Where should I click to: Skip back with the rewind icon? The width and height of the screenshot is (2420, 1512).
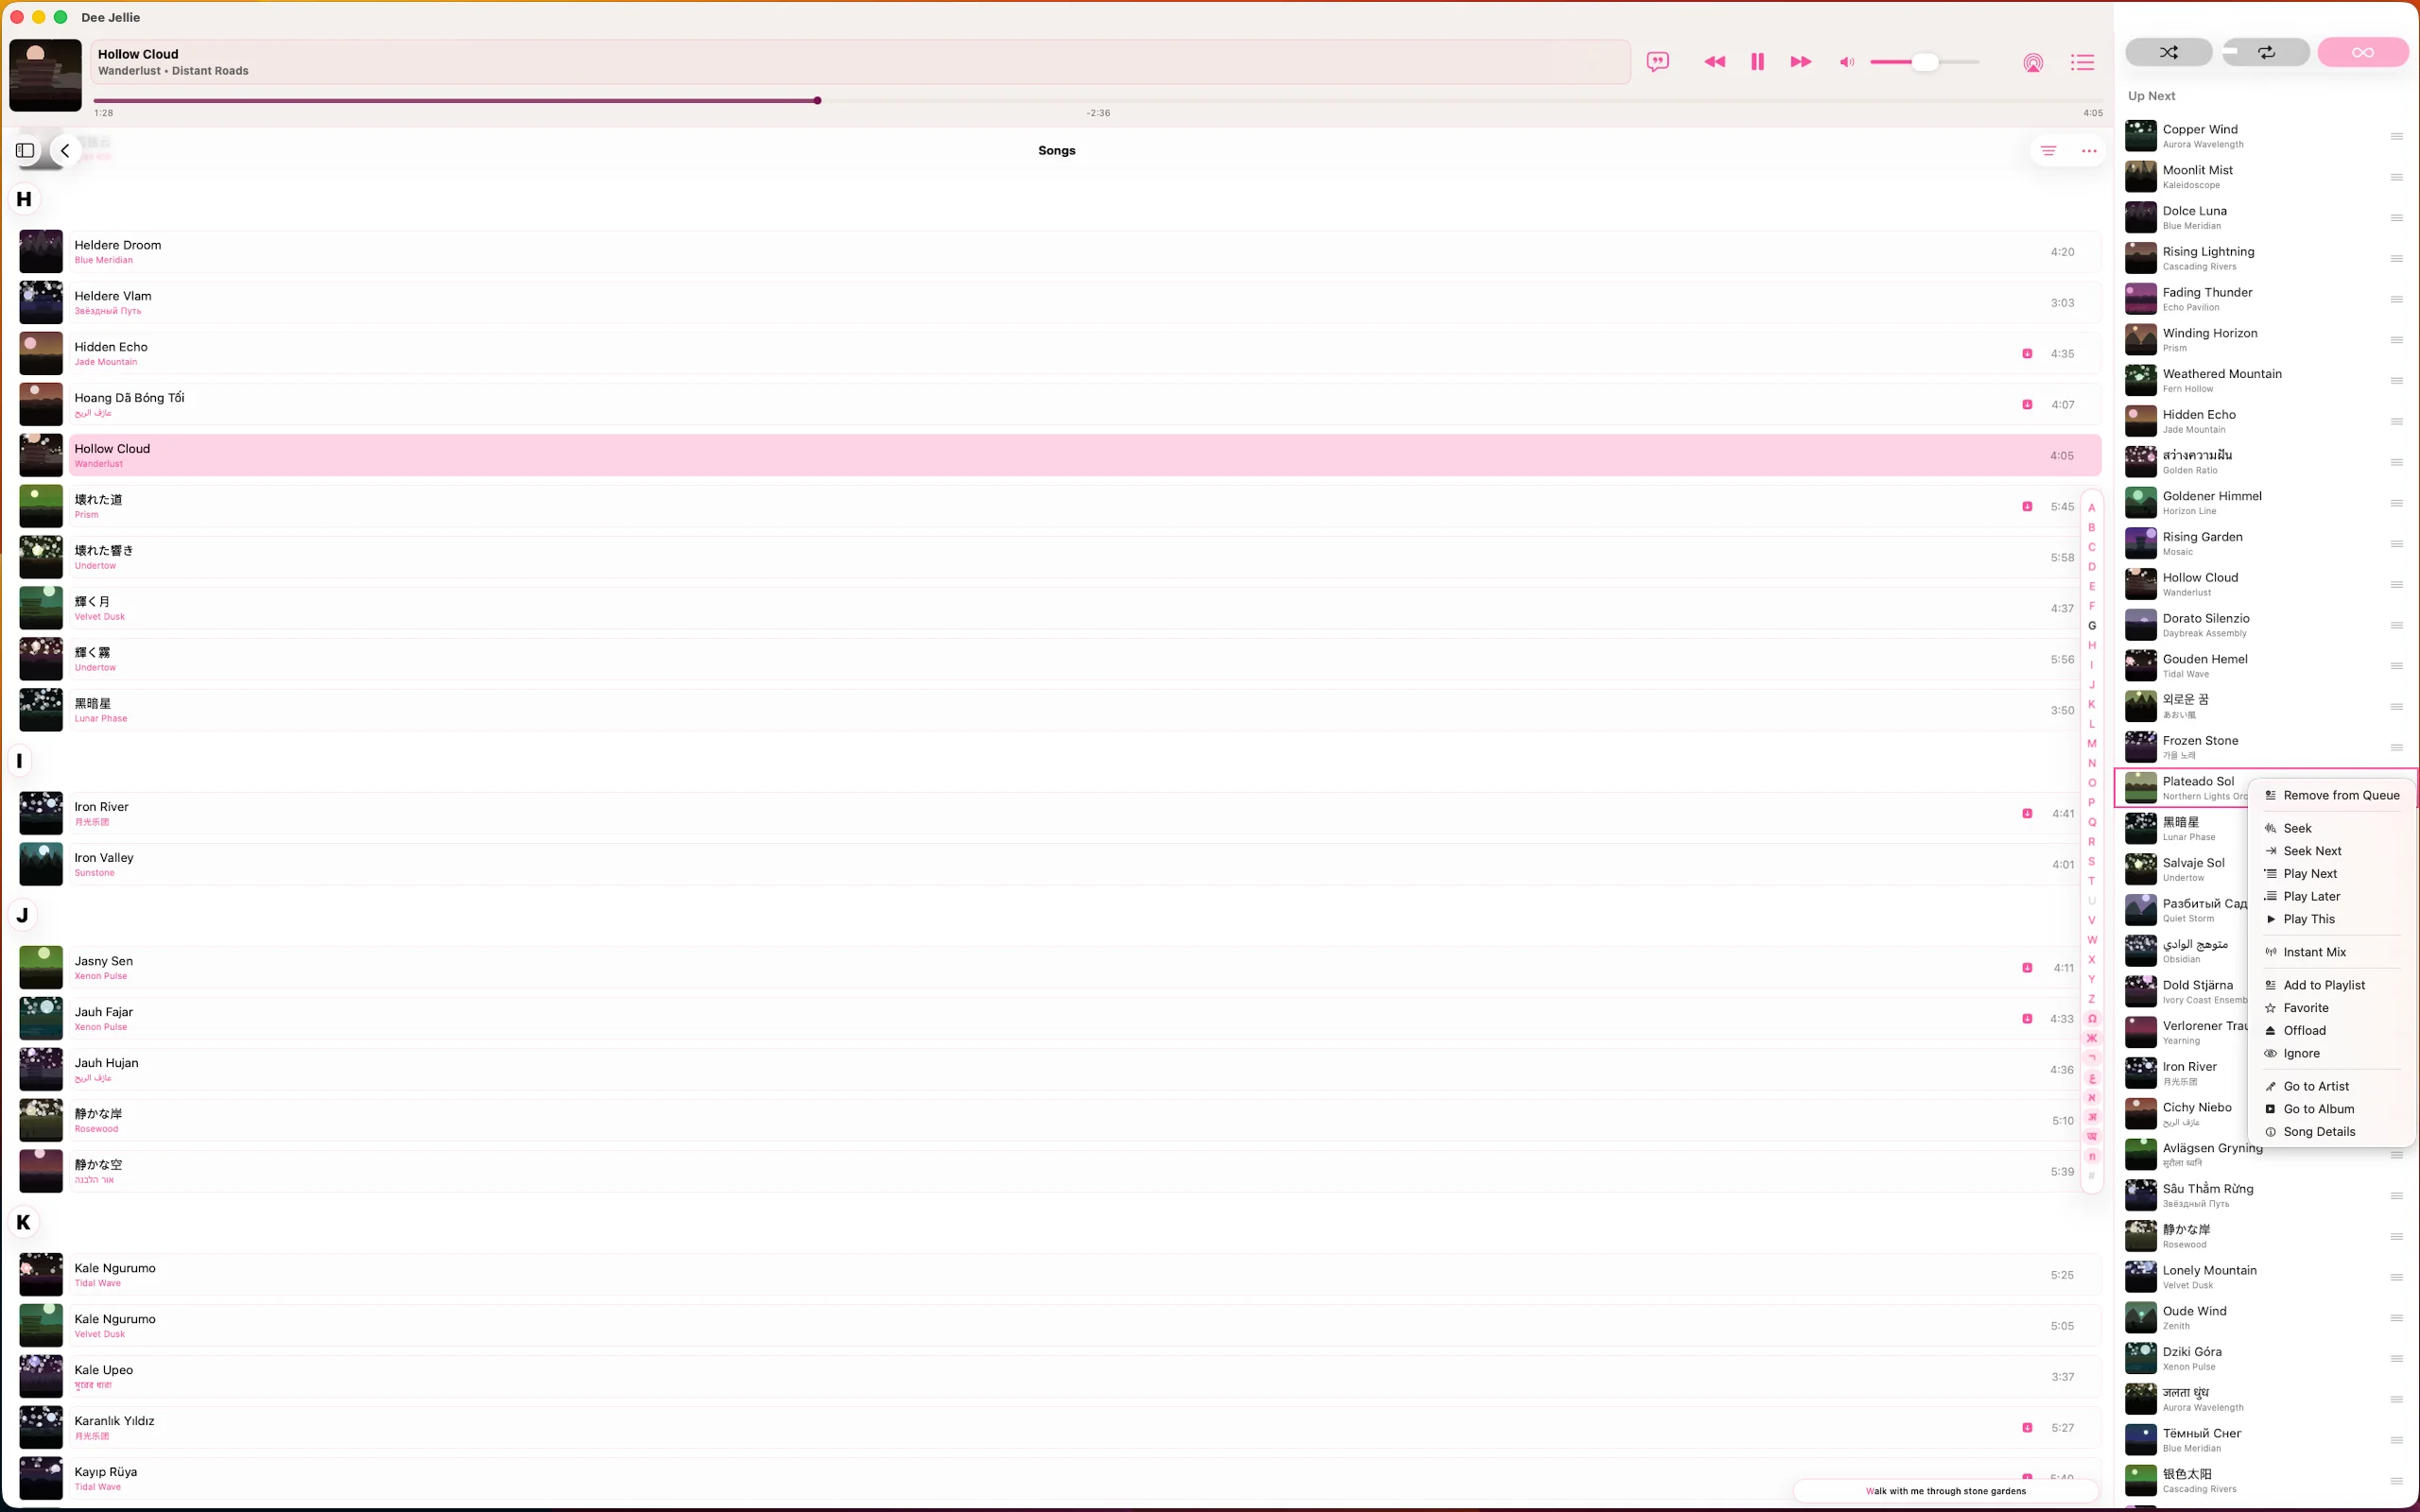(x=1714, y=62)
